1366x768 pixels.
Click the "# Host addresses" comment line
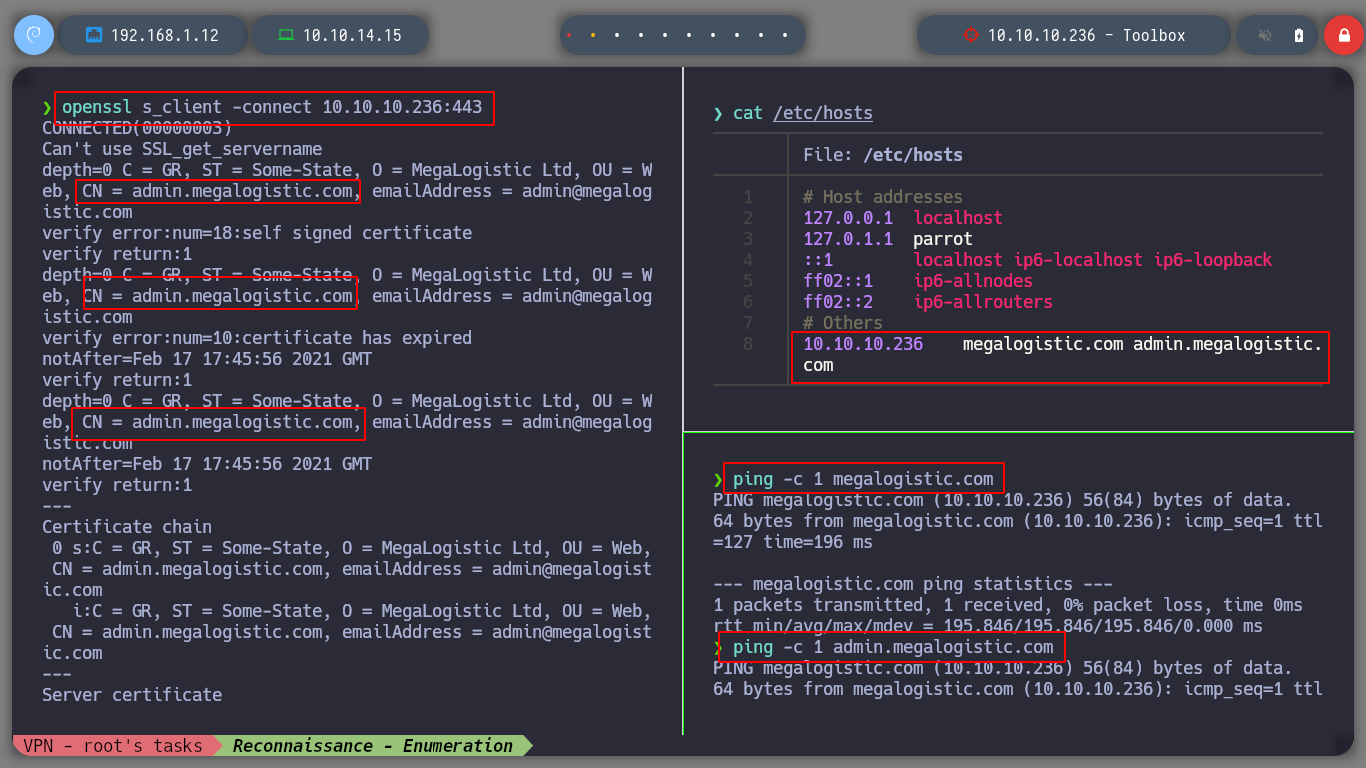883,197
